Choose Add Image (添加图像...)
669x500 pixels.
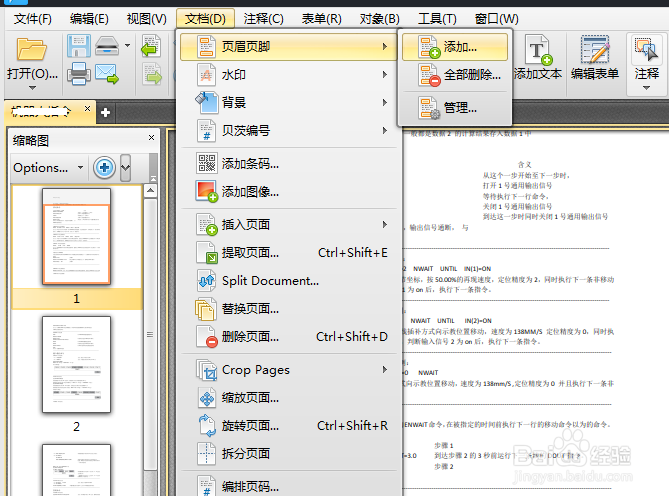pos(289,192)
